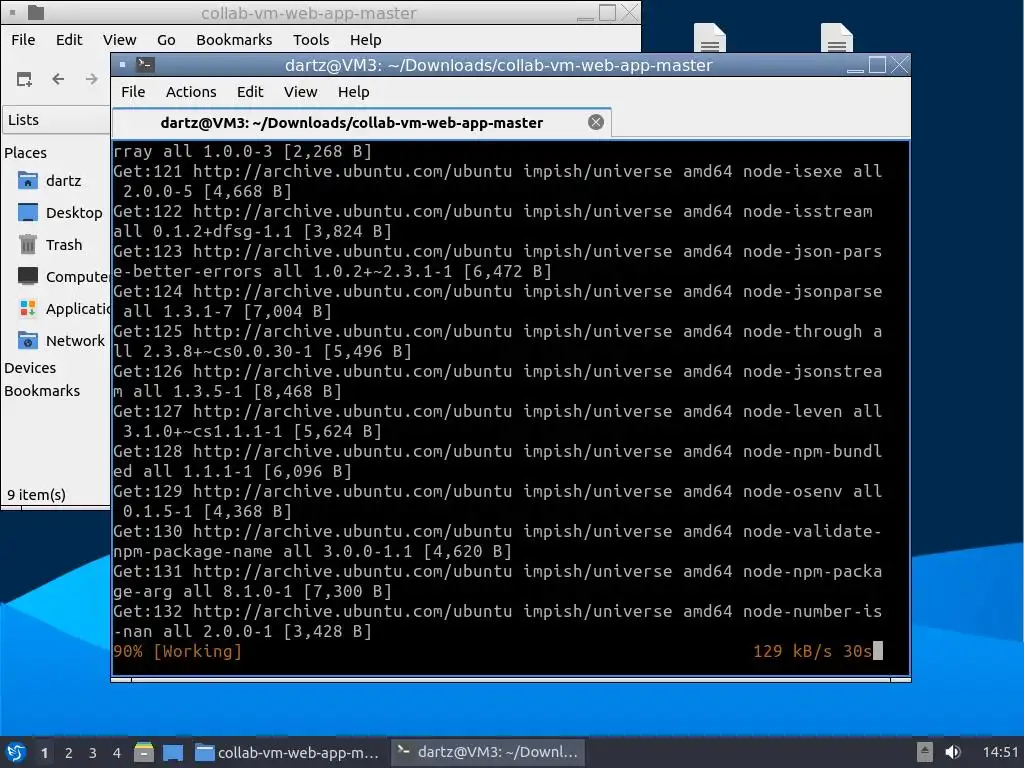1024x768 pixels.
Task: Click terminal window menu dot icon
Action: [122, 65]
